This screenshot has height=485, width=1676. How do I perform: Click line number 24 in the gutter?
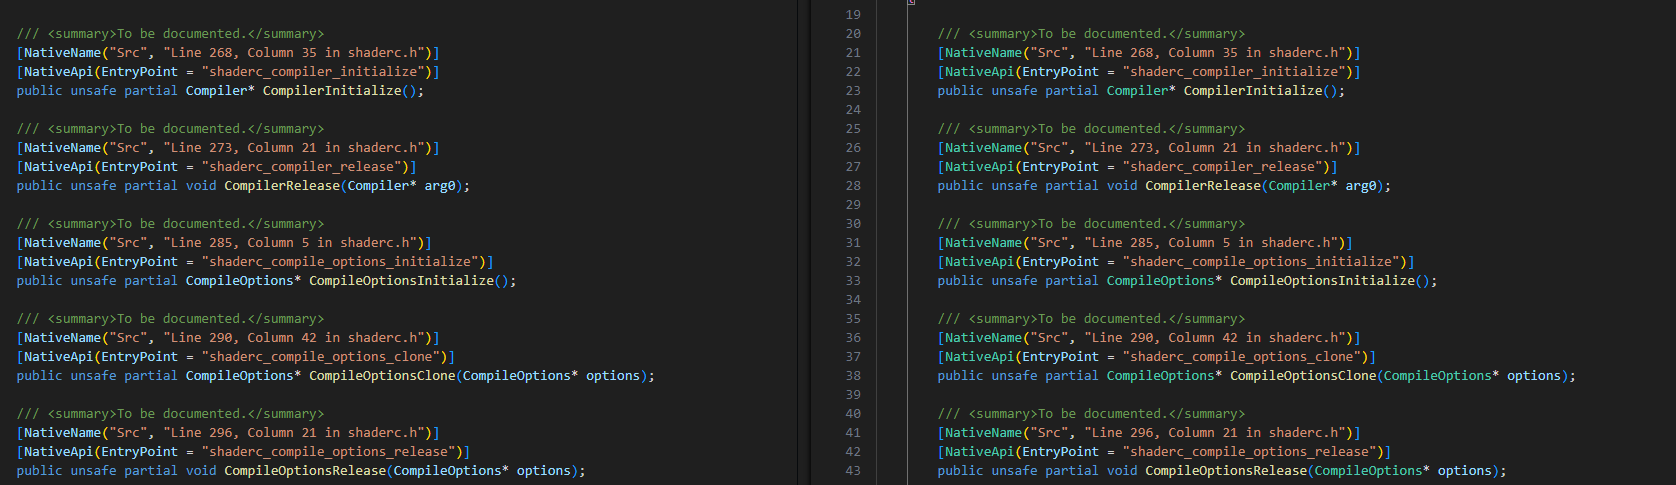click(853, 110)
